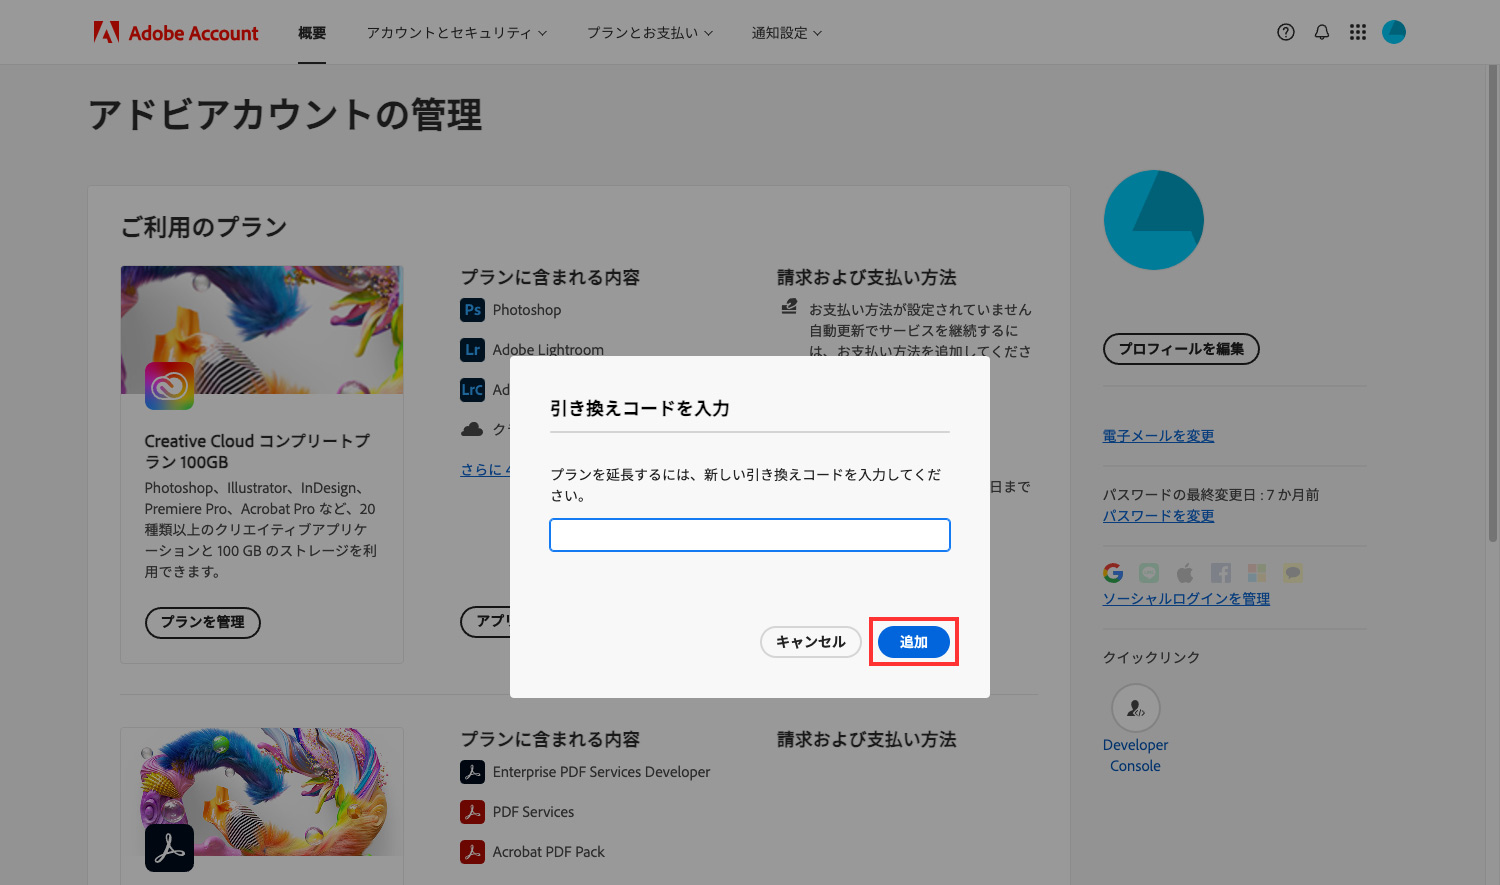This screenshot has width=1500, height=885.
Task: Click the Photoshop Ps icon
Action: [x=472, y=310]
